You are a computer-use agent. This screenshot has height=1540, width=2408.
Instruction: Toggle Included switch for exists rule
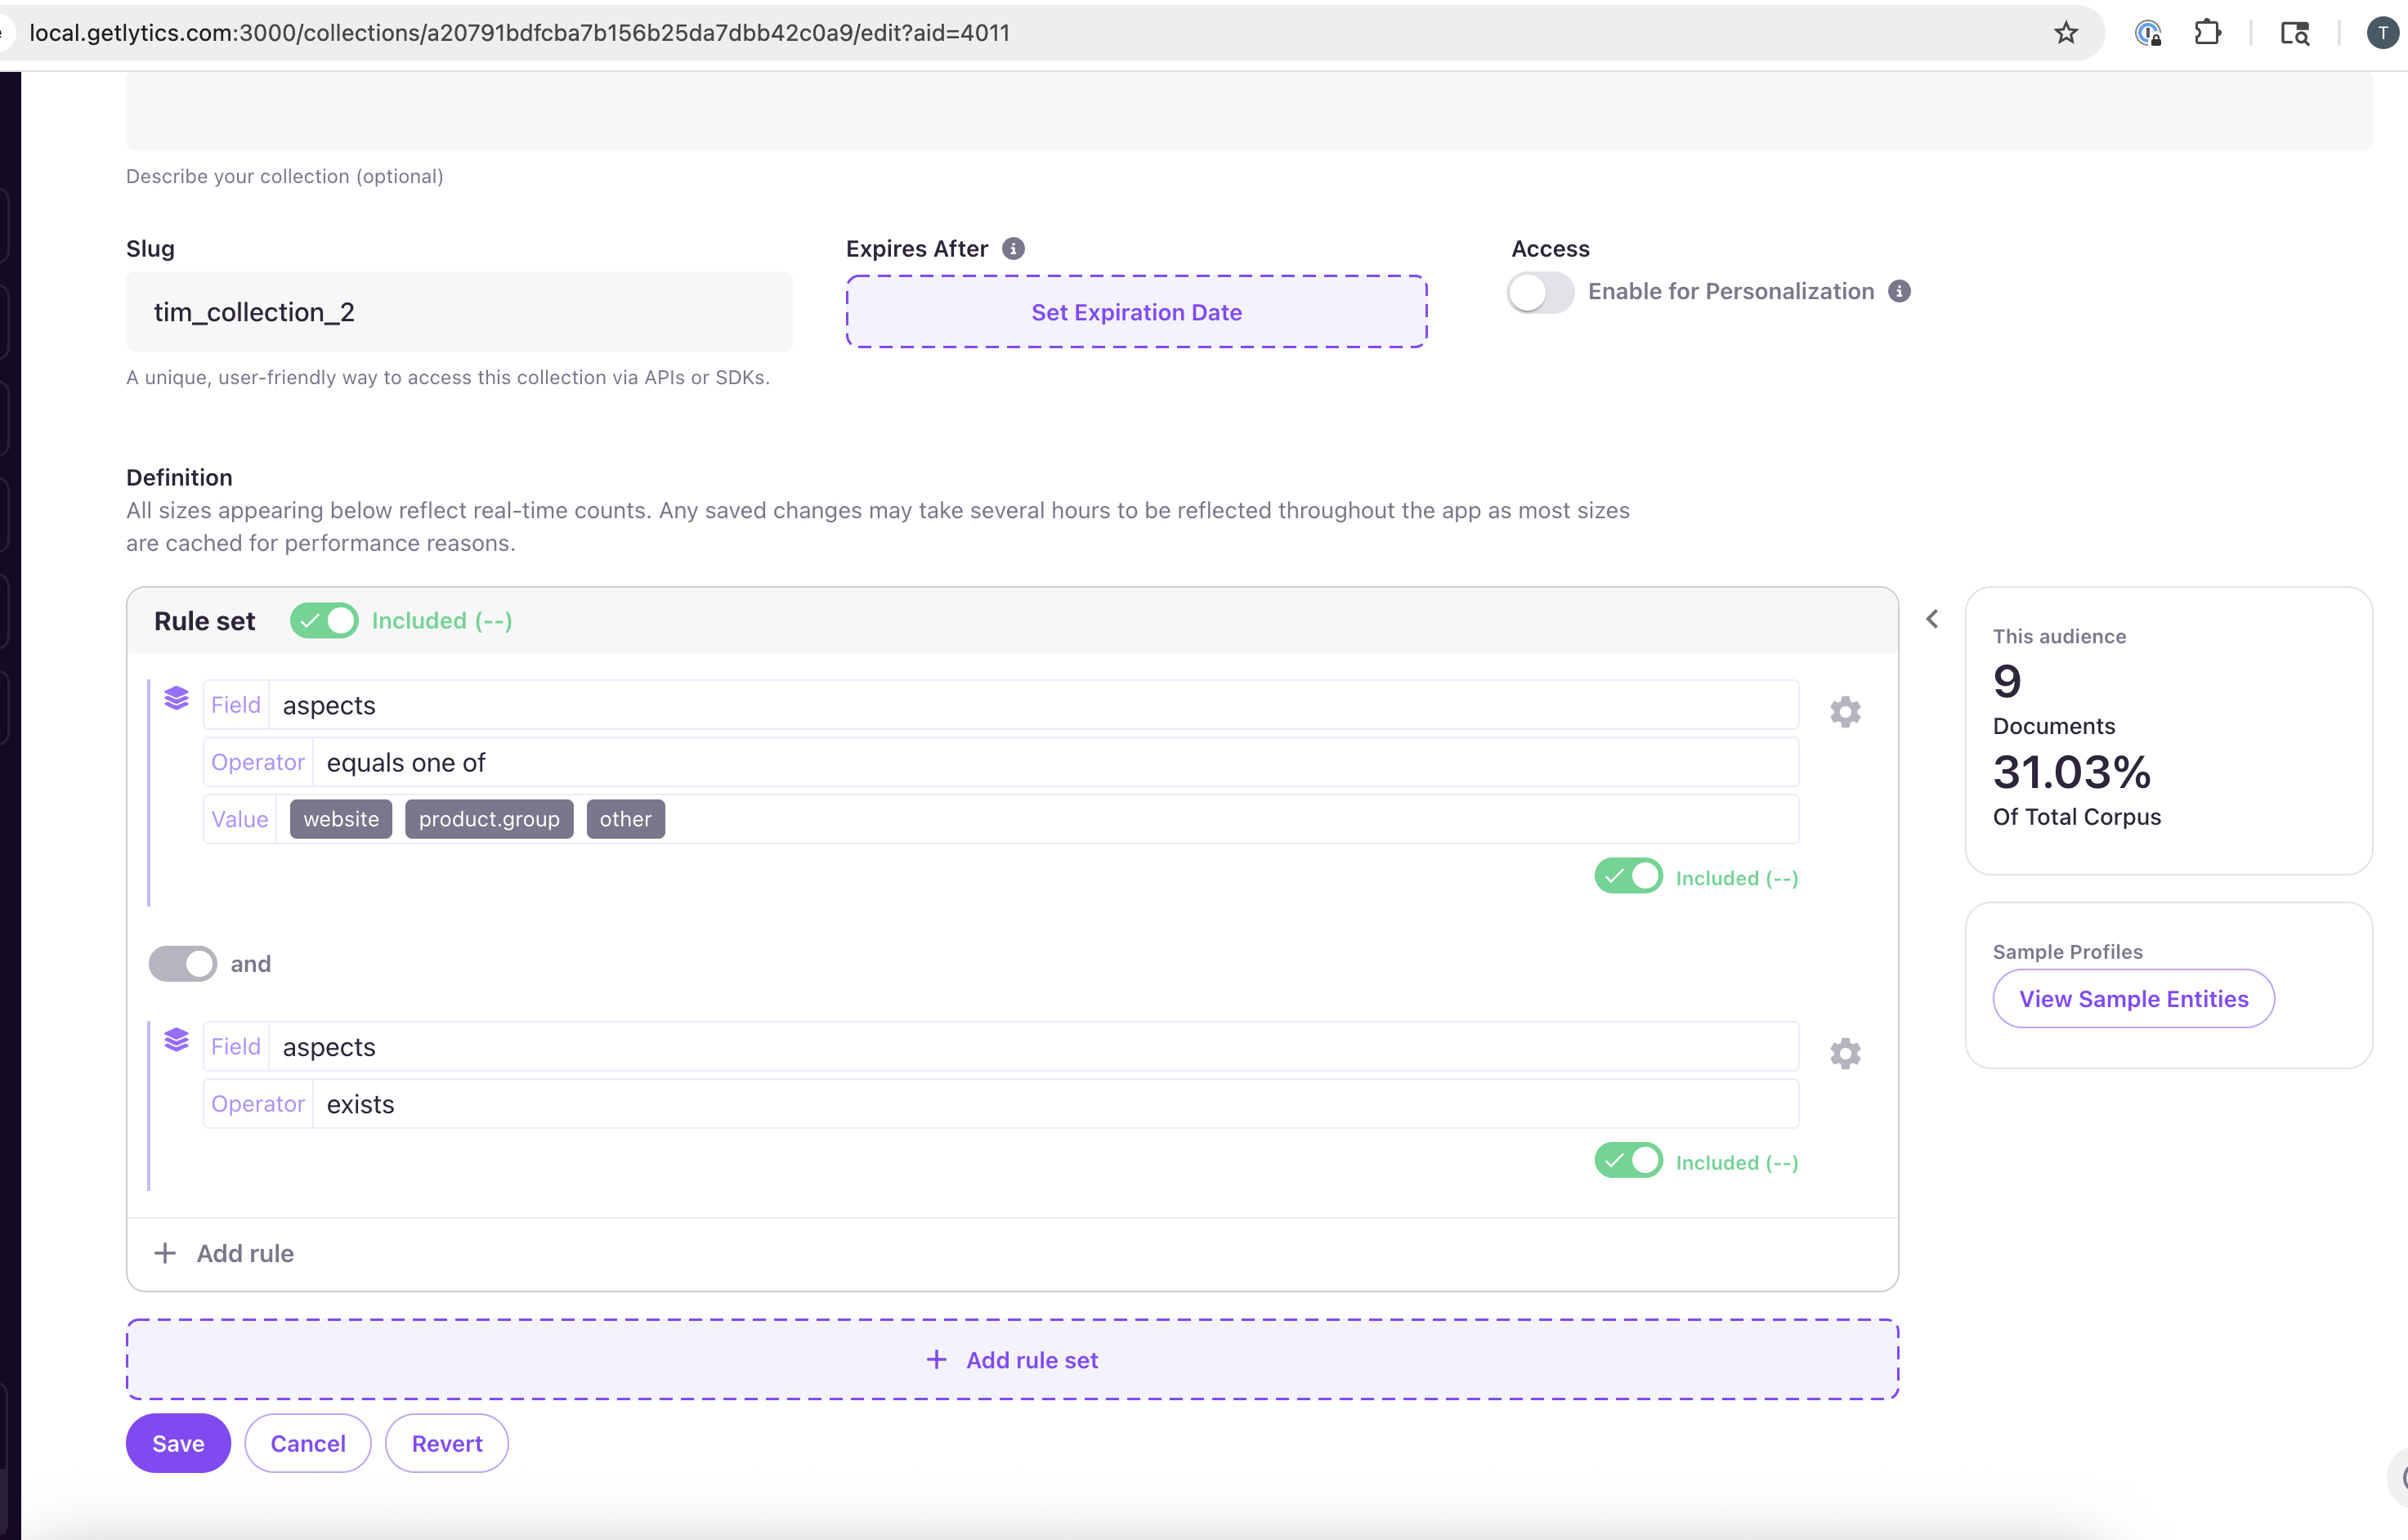click(1628, 1161)
